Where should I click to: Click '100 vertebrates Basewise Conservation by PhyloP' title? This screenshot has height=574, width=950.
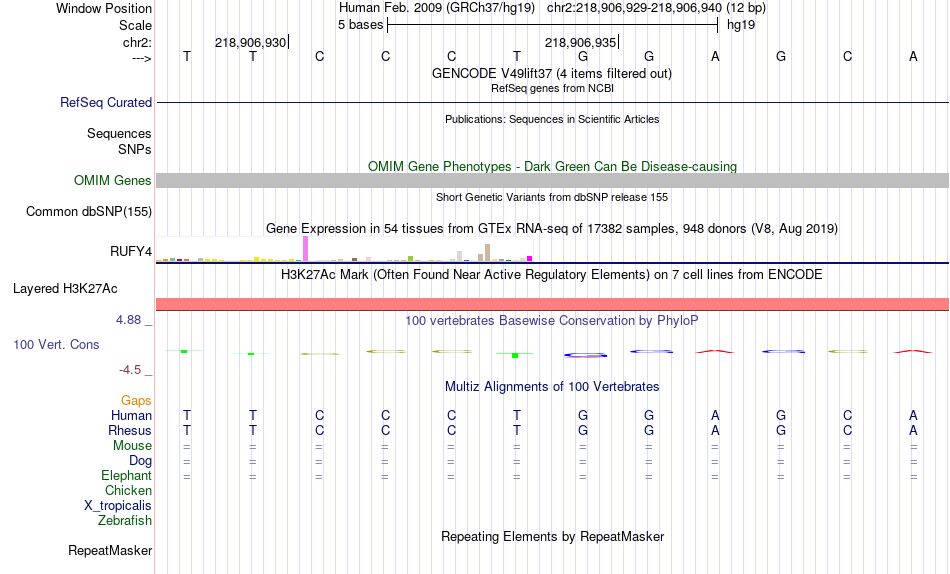pos(552,321)
